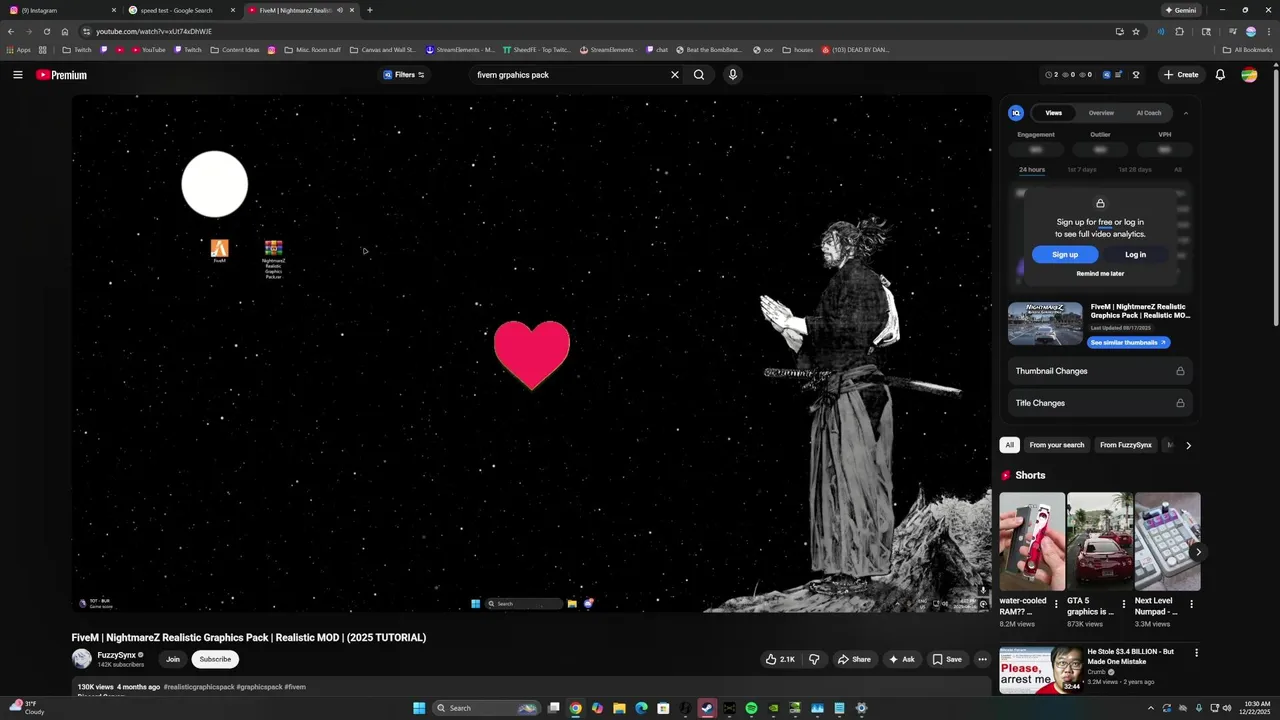This screenshot has height=720, width=1280.
Task: Show hidden system tray icons
Action: [1150, 708]
